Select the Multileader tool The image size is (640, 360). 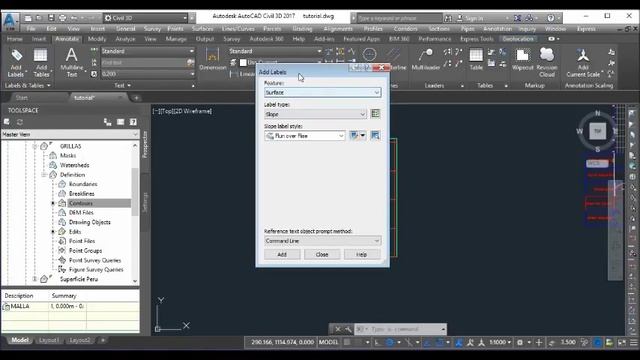pos(425,60)
